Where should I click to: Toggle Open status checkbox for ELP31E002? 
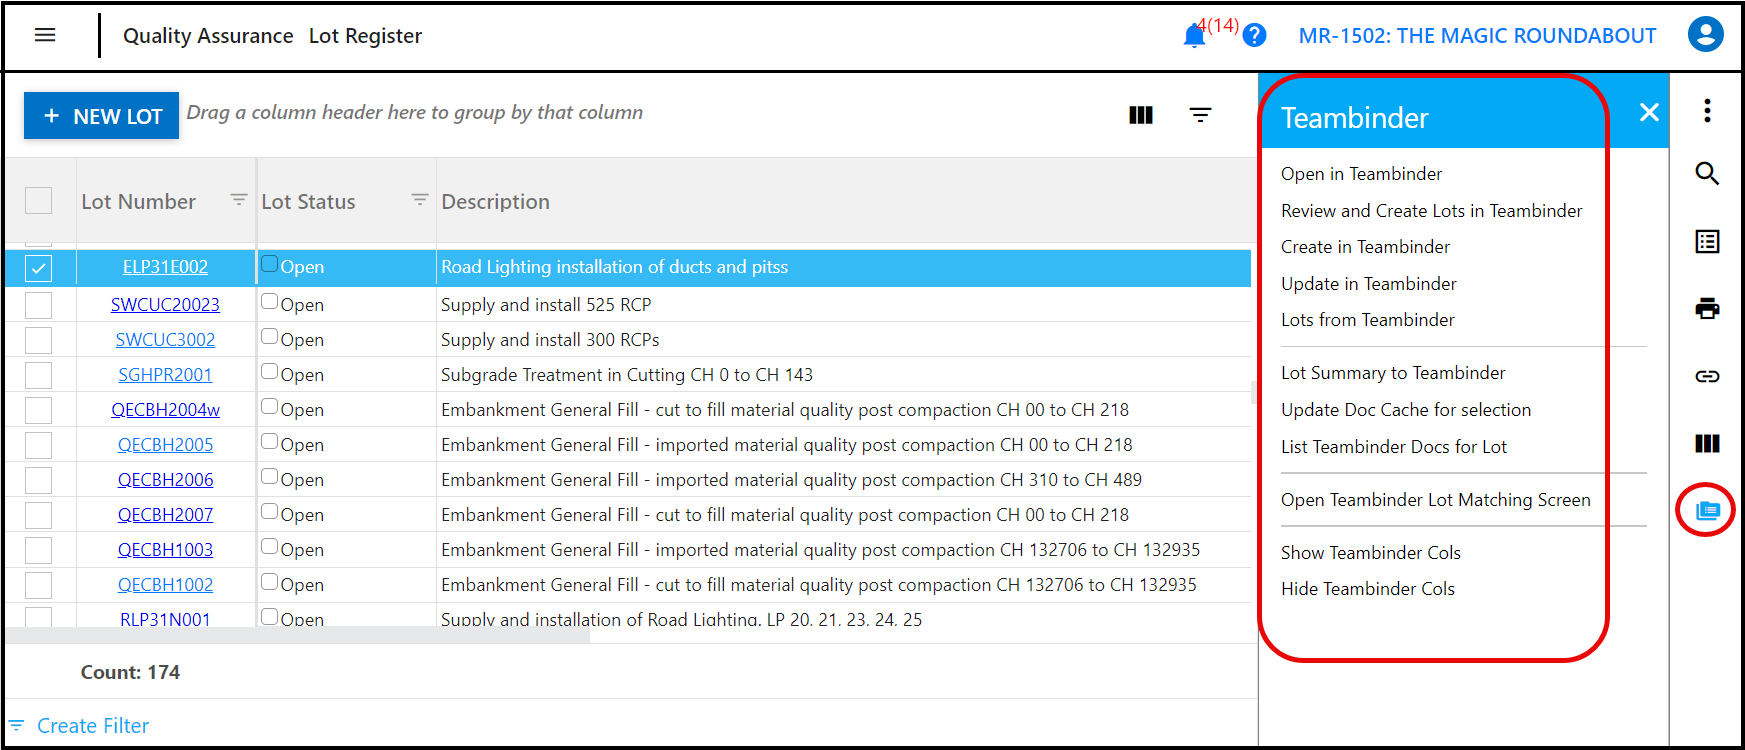coord(269,264)
